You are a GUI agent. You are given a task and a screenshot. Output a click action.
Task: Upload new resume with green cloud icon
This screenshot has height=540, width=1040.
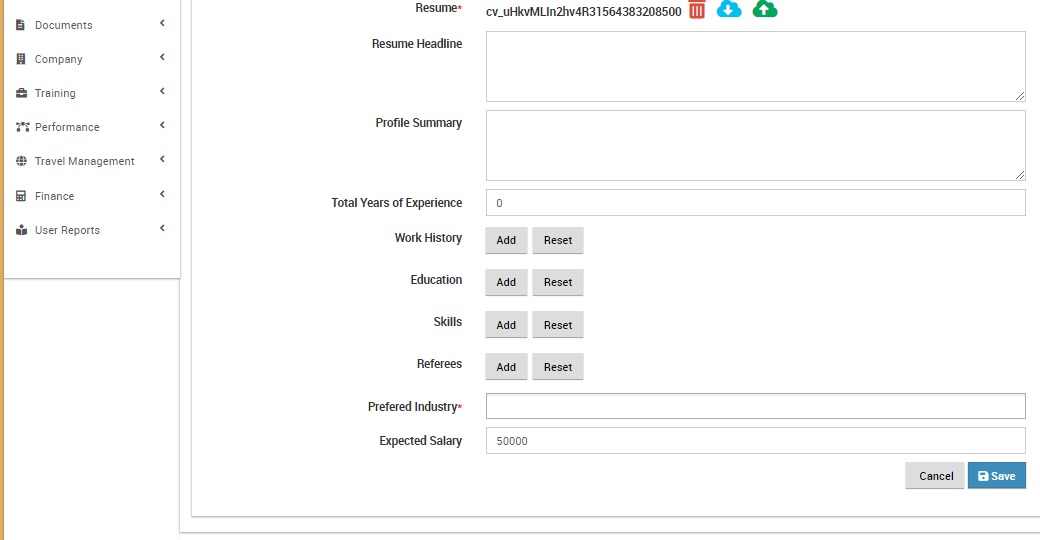[765, 9]
